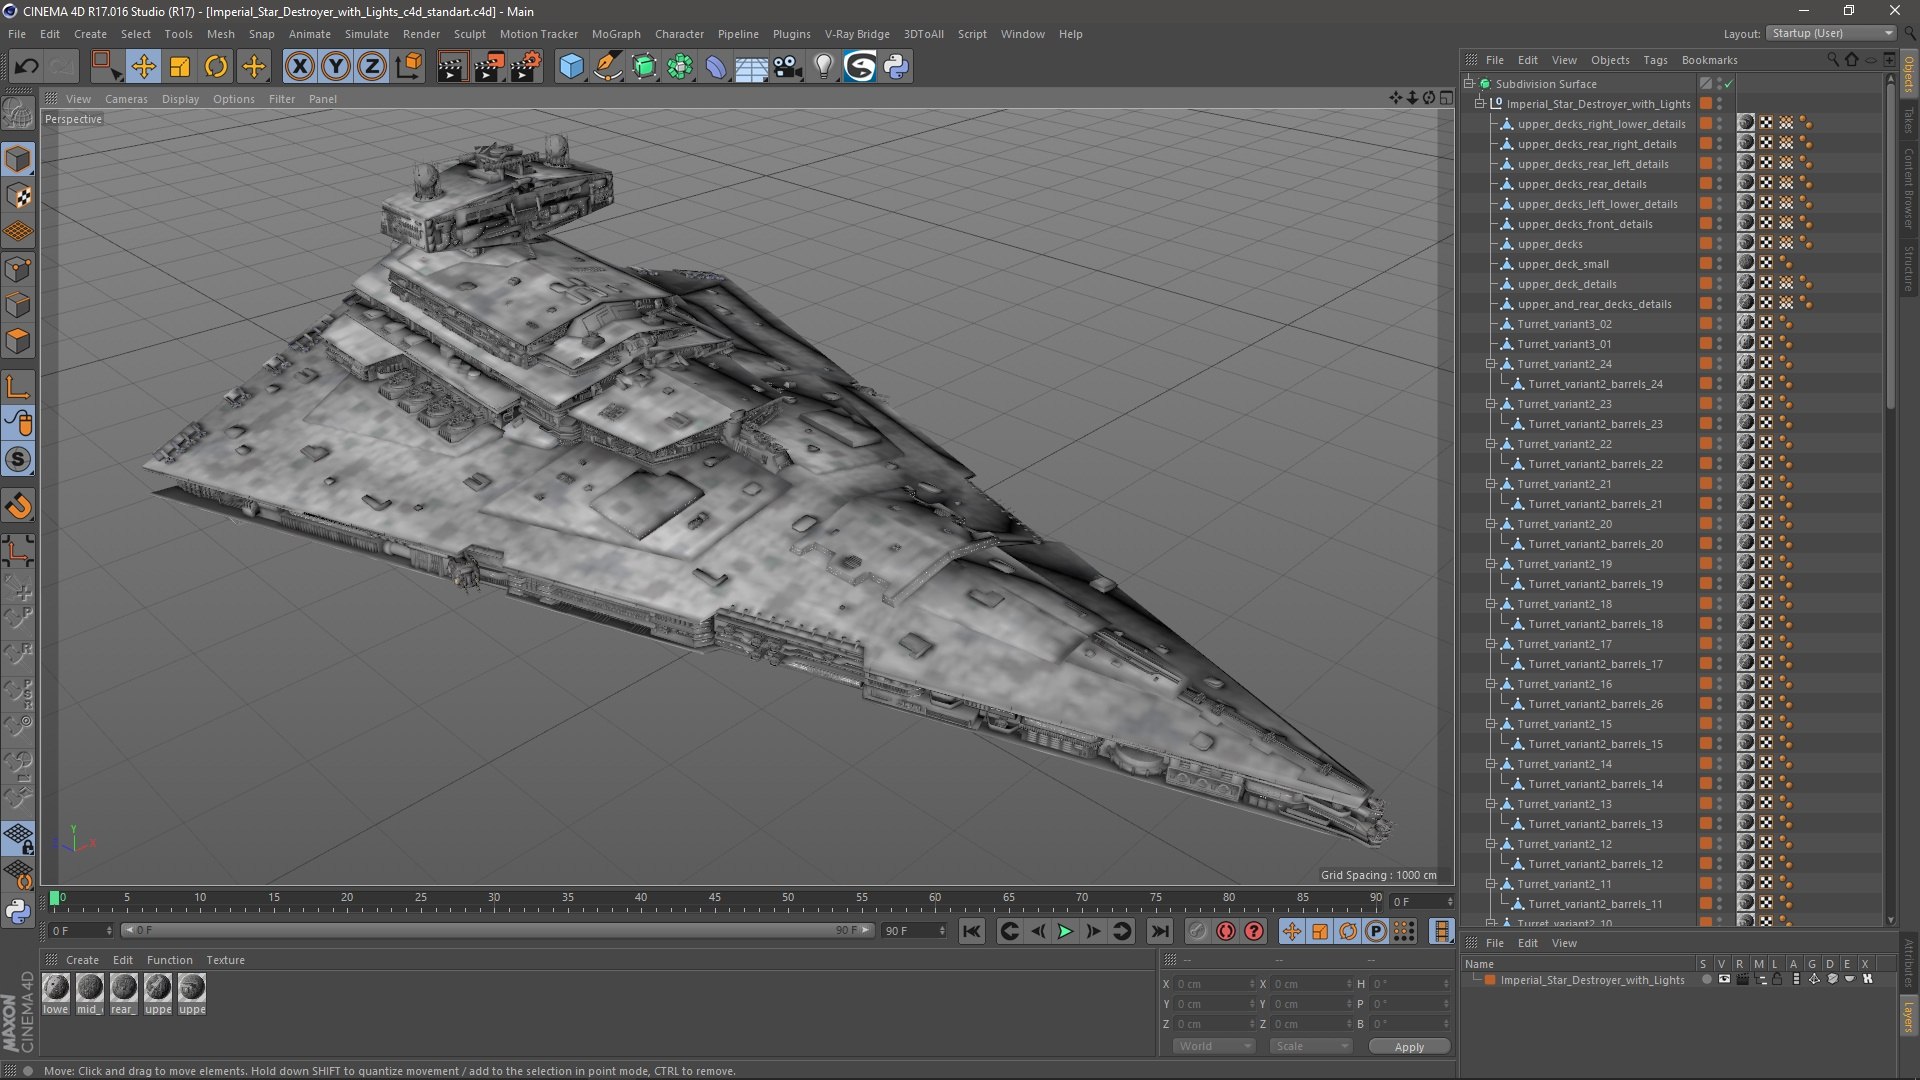Click the Python script icon in toolbar
Viewport: 1920px width, 1080px height.
pos(896,67)
